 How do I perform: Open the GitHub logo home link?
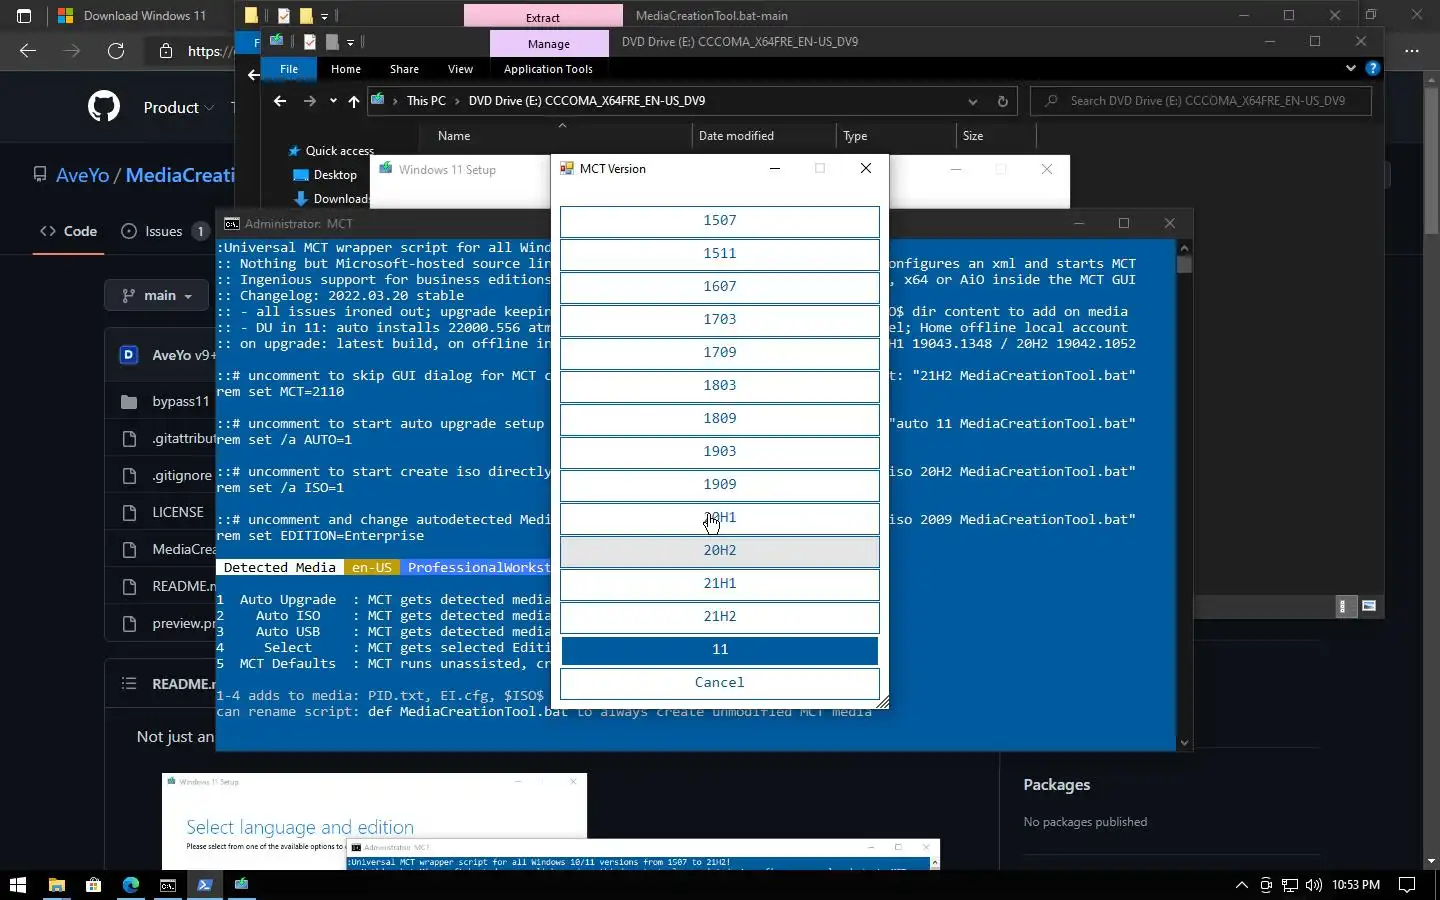104,107
